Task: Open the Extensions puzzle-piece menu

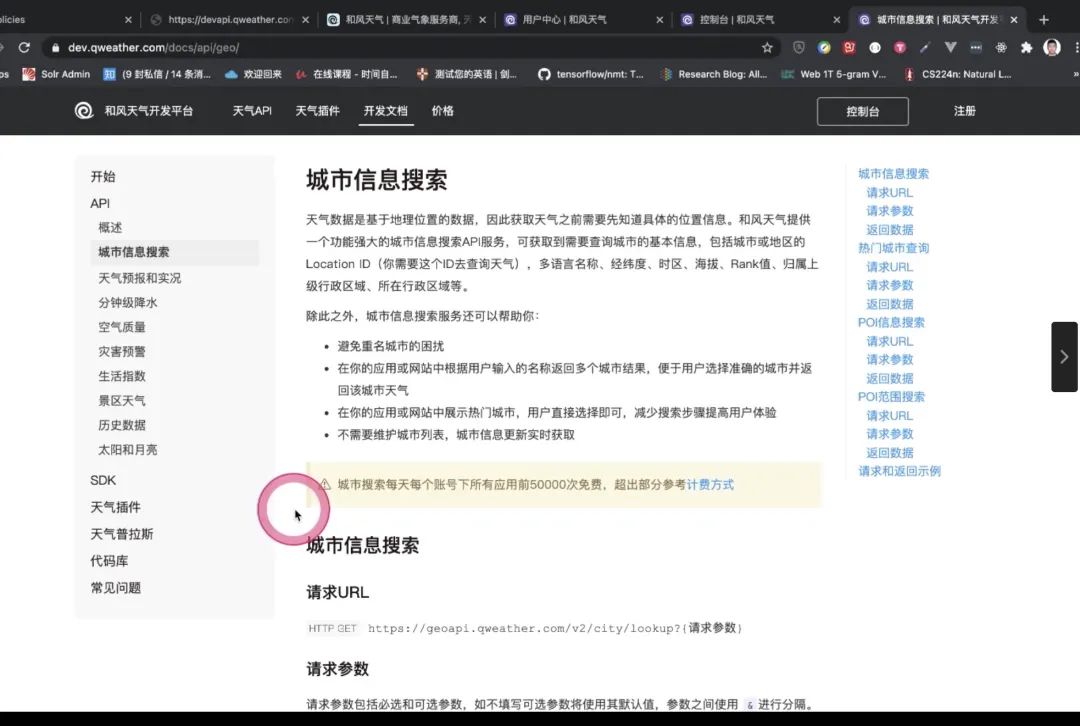Action: pos(1026,48)
